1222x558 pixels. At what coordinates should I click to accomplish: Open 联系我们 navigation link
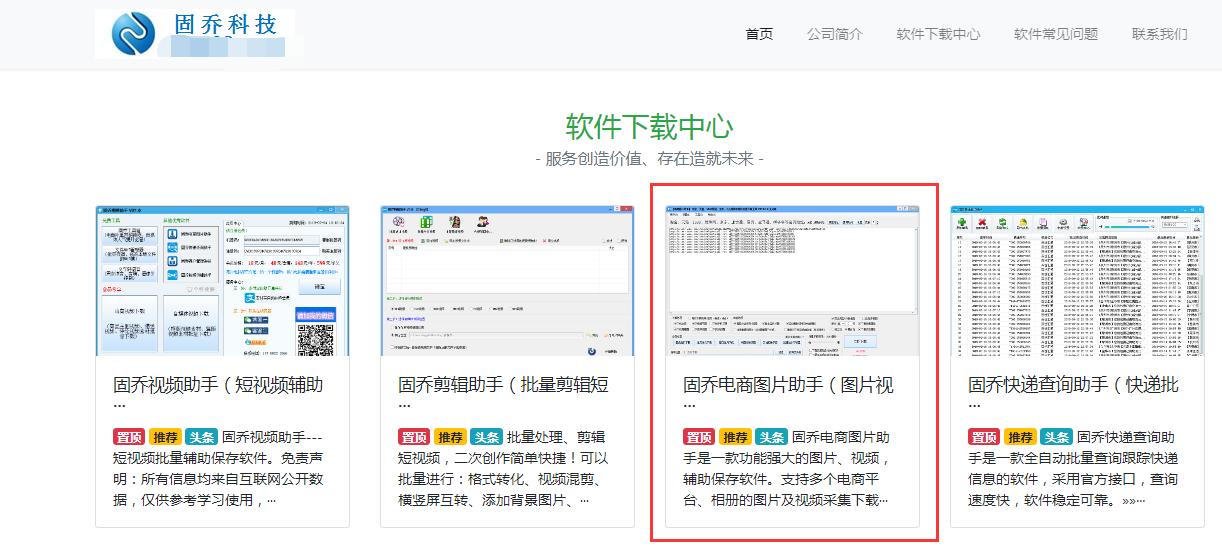(1160, 34)
